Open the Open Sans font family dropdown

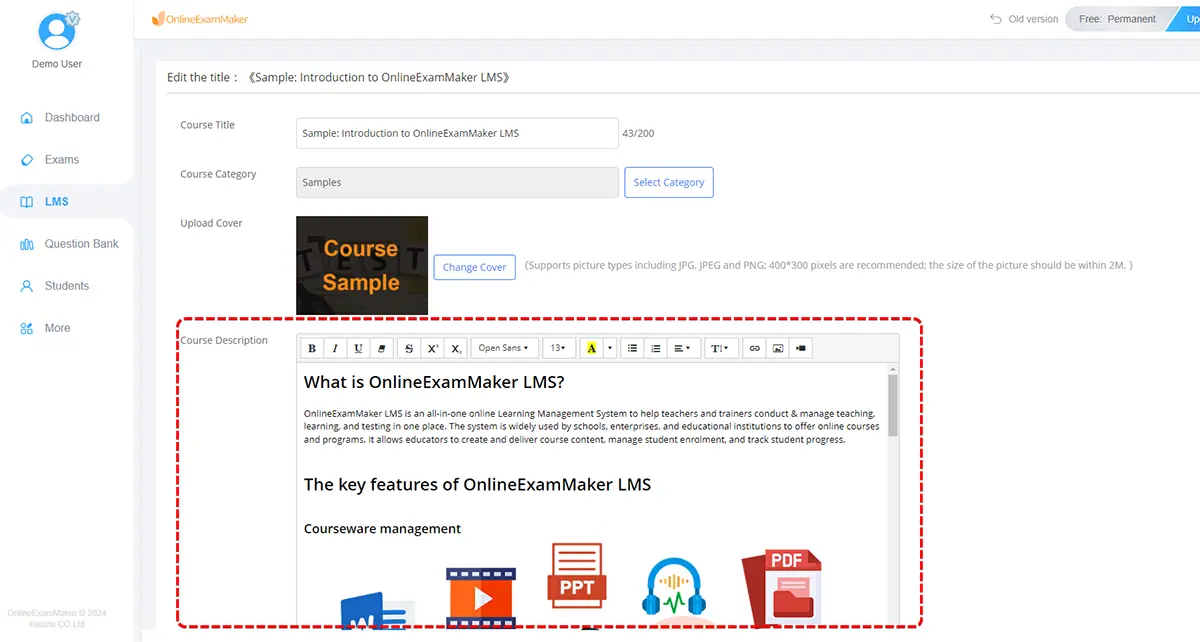click(503, 348)
